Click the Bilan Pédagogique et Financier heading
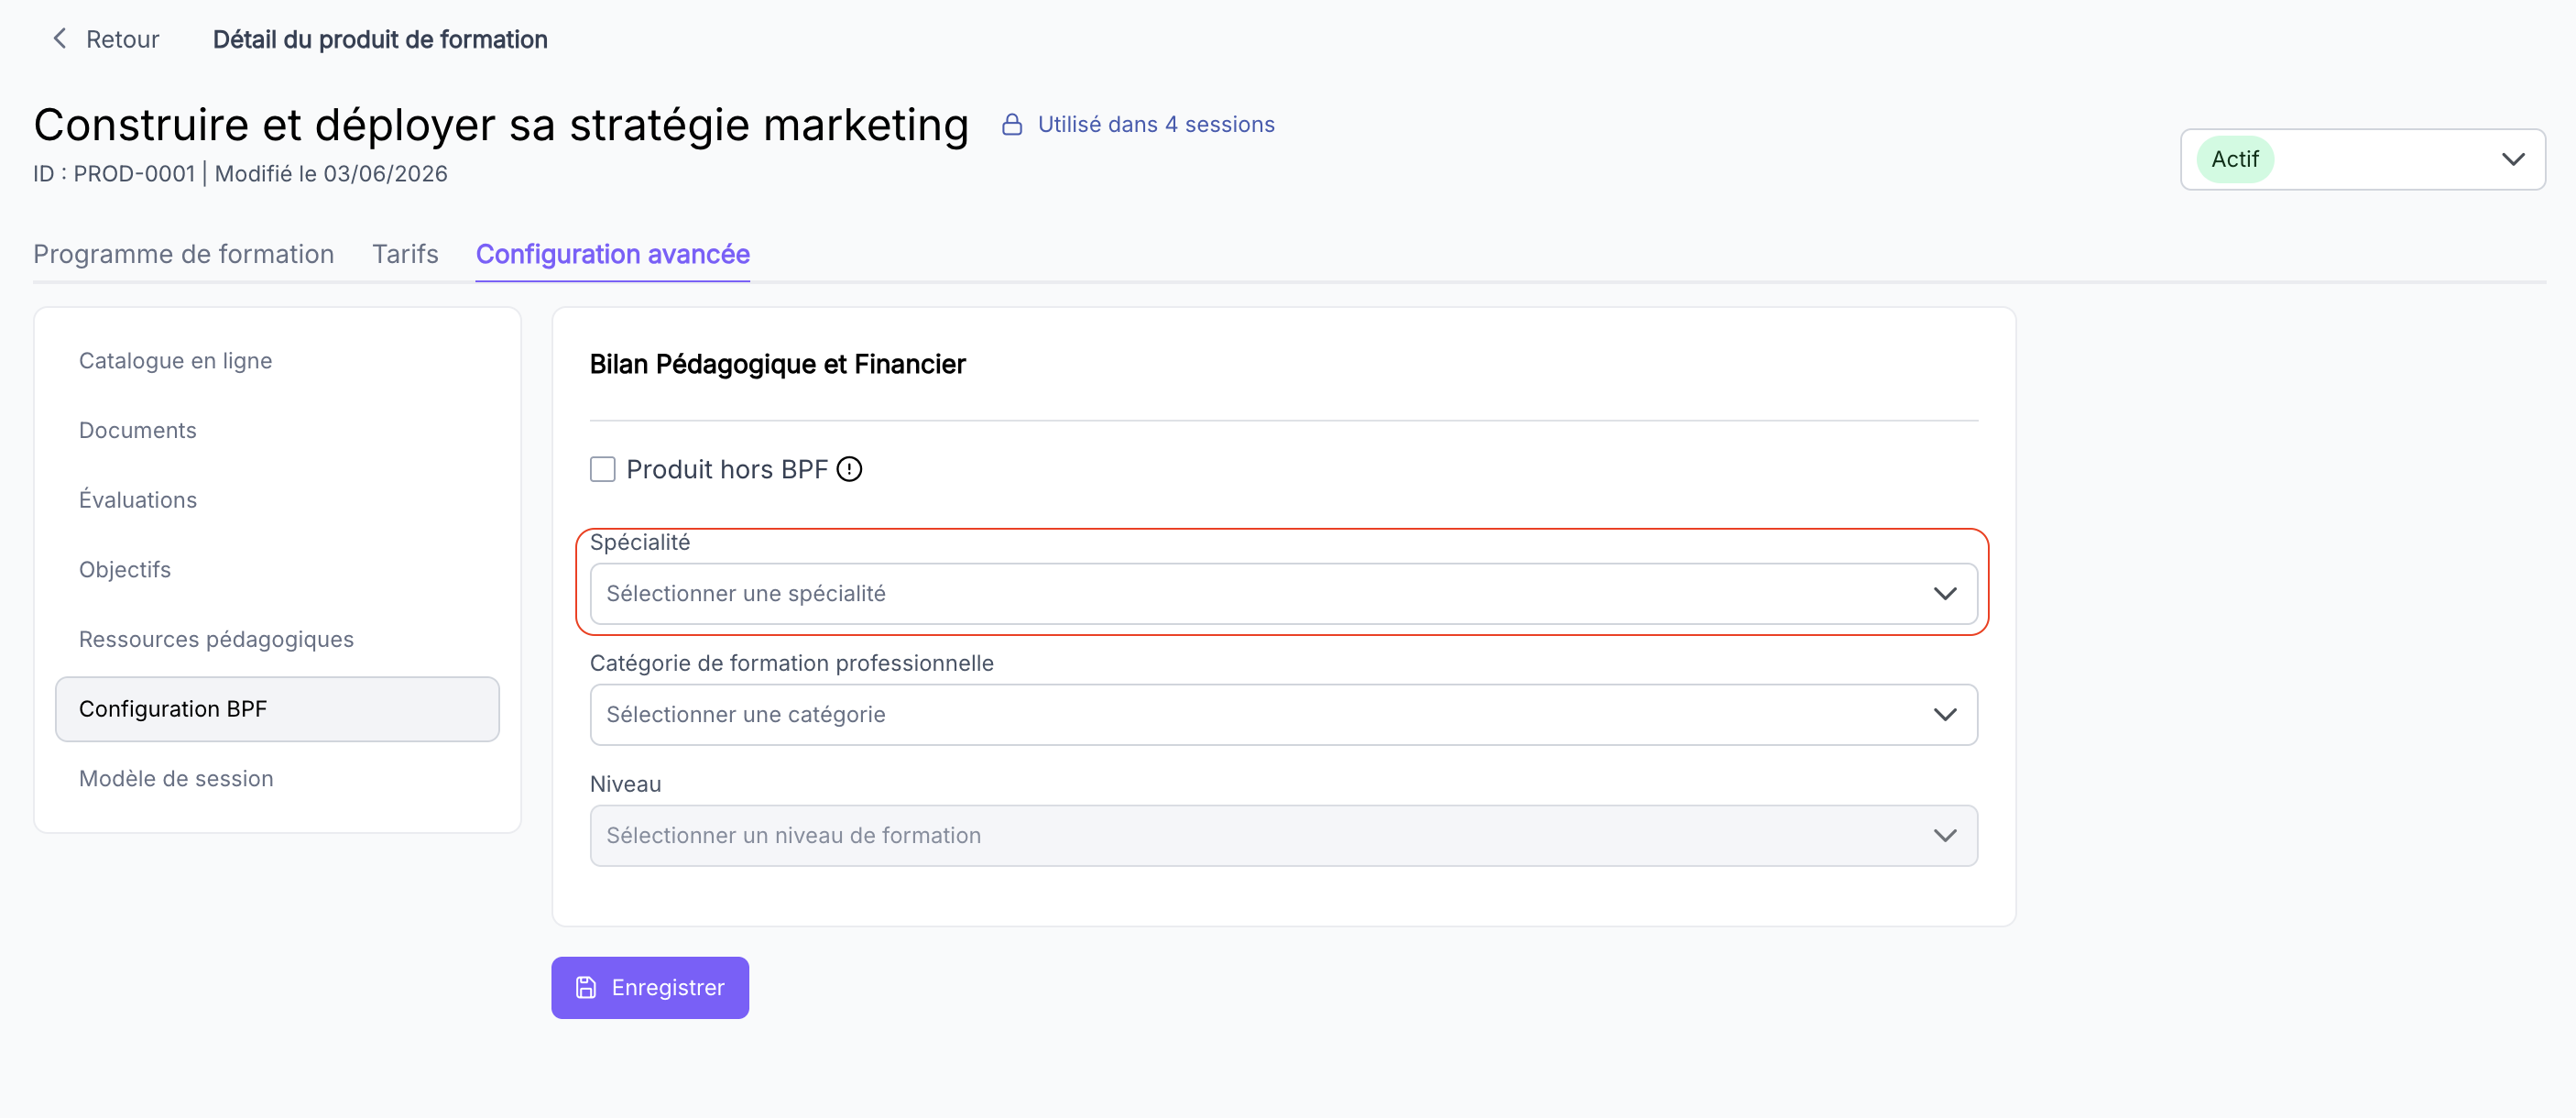2576x1118 pixels. pos(777,364)
